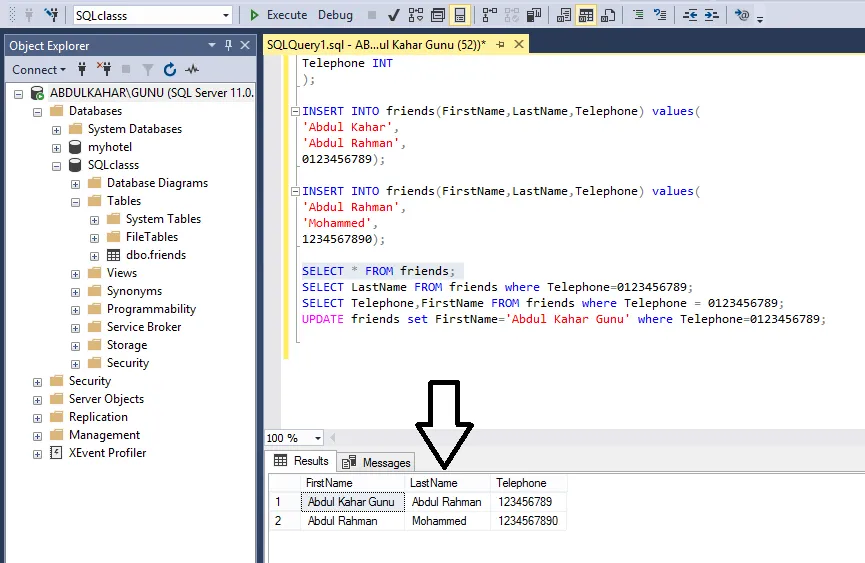
Task: Increase the line indent icon
Action: [712, 15]
